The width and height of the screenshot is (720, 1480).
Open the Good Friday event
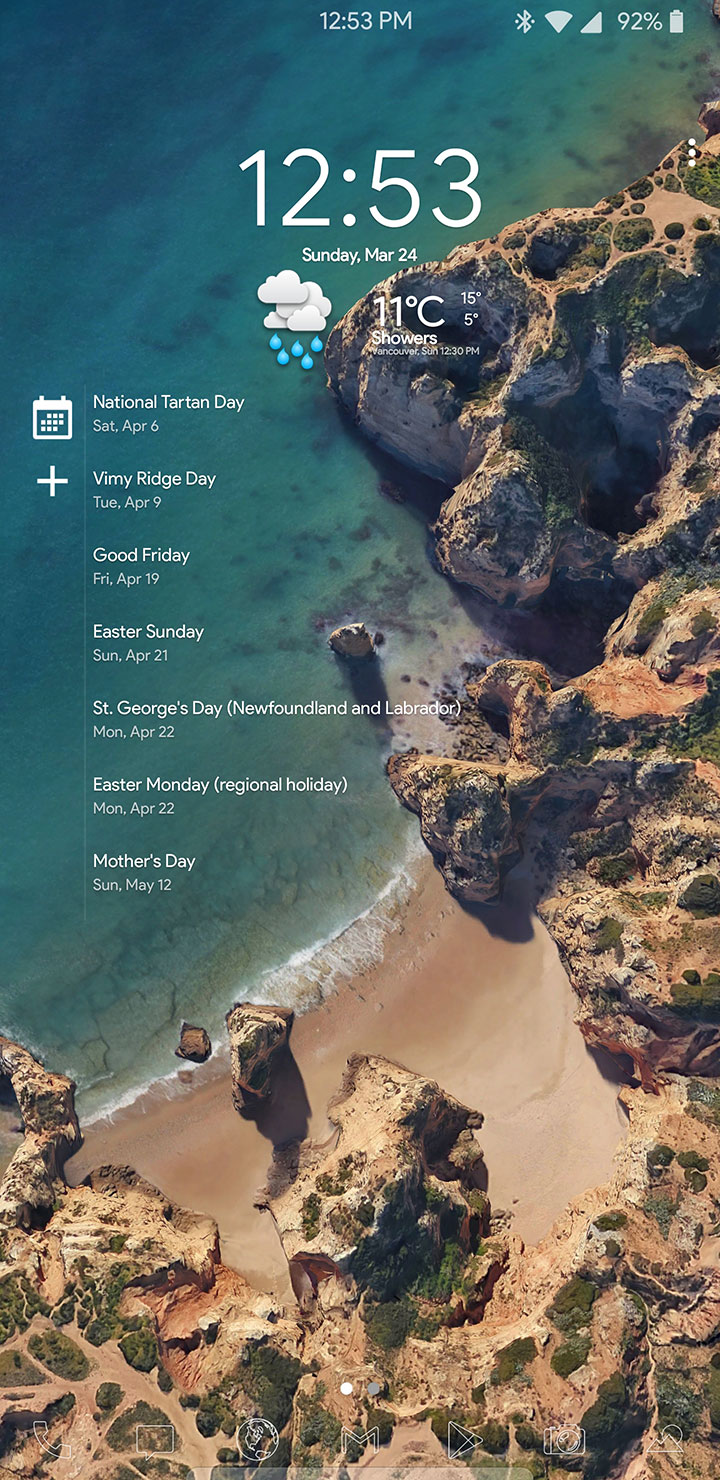[x=141, y=566]
